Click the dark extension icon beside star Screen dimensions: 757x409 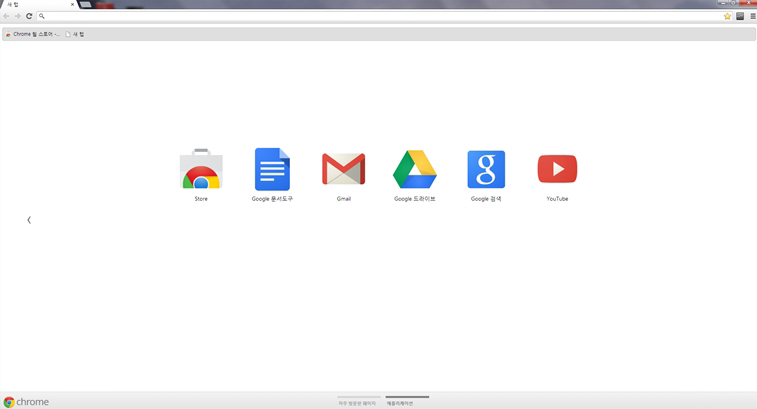pyautogui.click(x=740, y=16)
